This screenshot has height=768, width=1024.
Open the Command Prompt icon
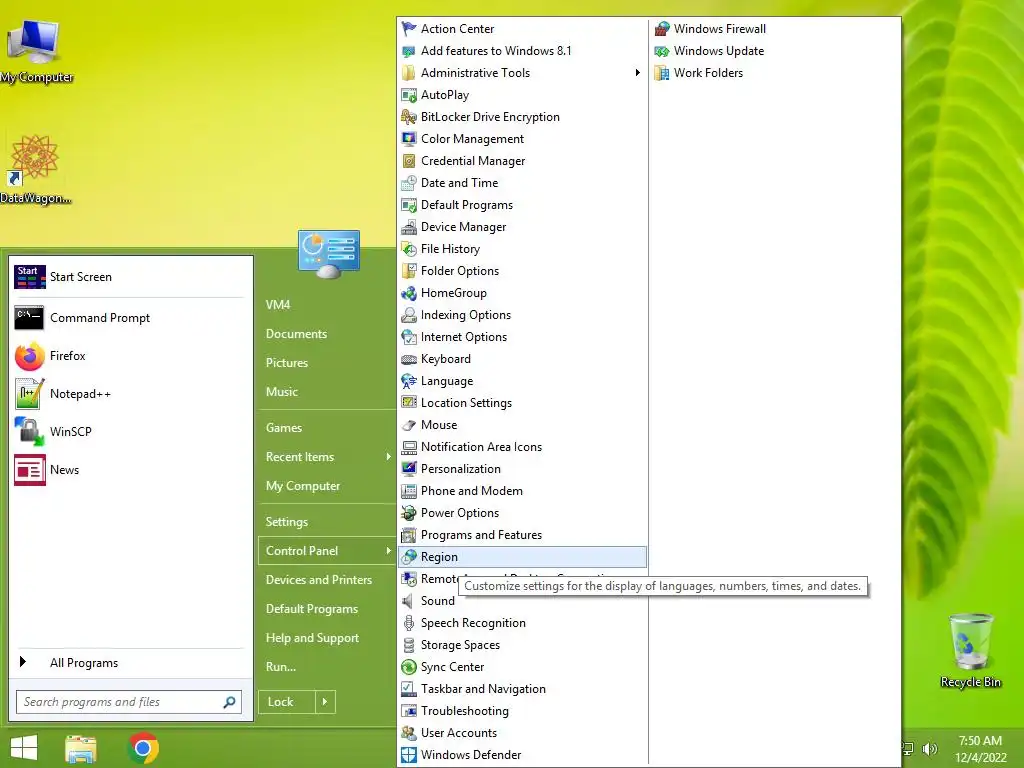click(29, 318)
